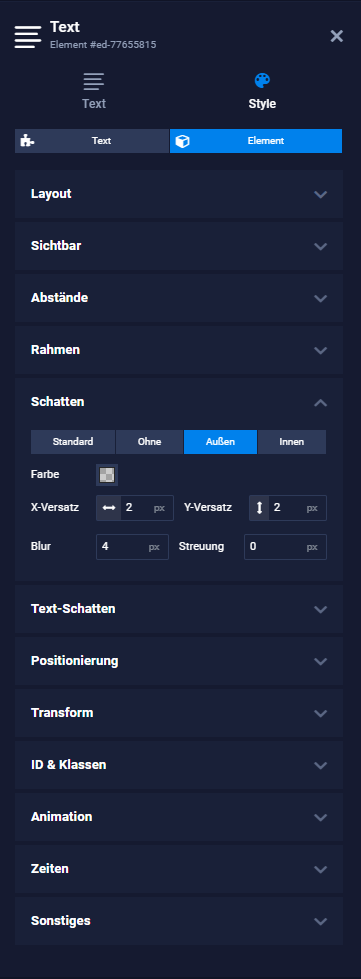The image size is (361, 979).
Task: Collapse the Schatten section
Action: tap(179, 402)
